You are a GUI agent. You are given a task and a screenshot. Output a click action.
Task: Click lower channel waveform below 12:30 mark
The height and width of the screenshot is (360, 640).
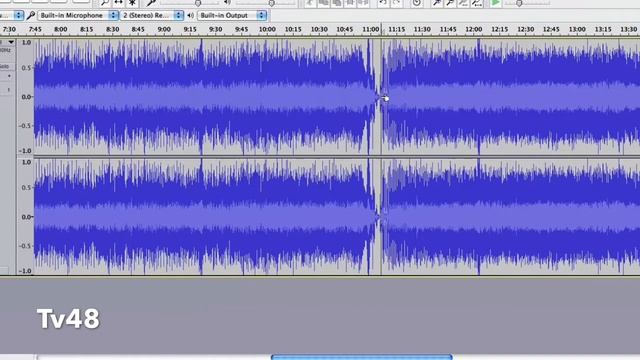point(525,217)
